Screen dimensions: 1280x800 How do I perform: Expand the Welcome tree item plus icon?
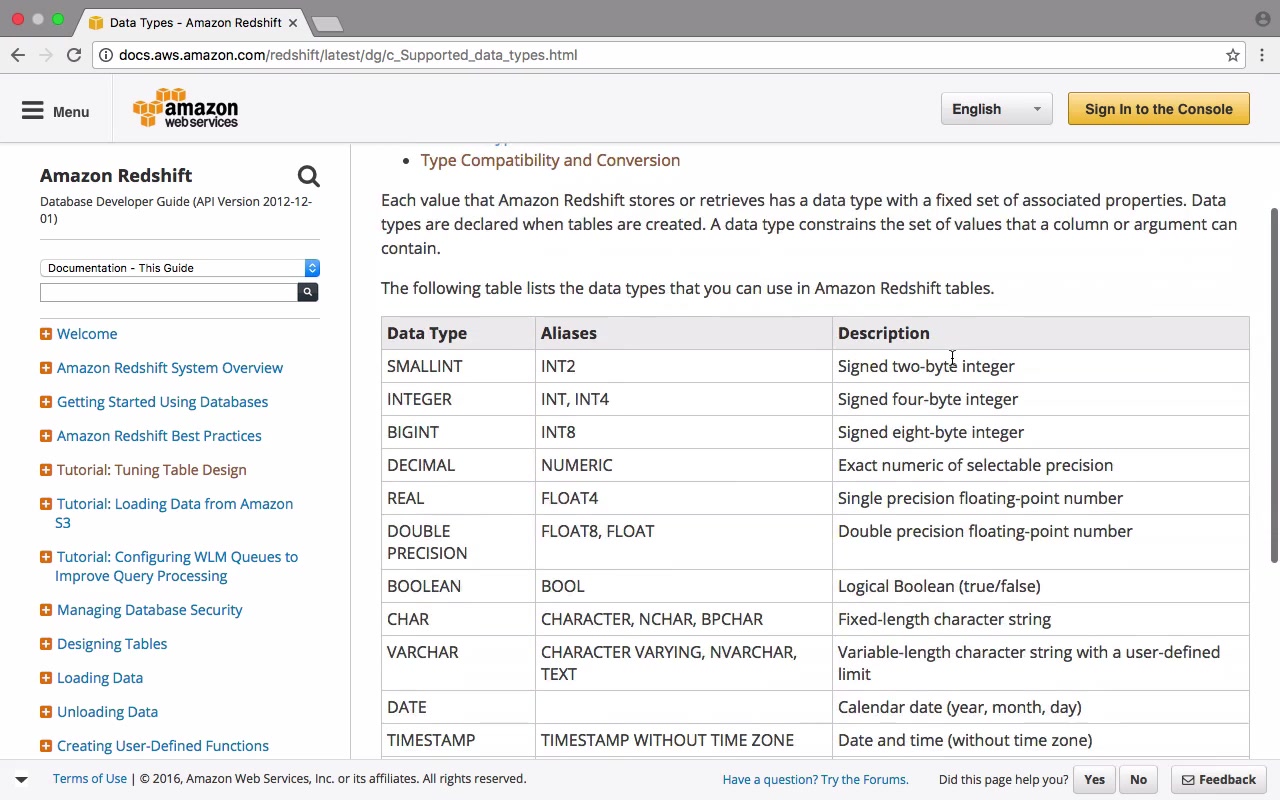[46, 334]
